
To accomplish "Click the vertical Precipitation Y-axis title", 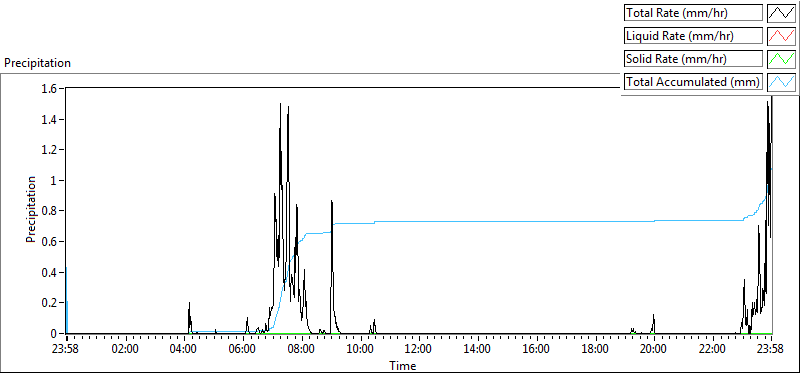I will (x=31, y=209).
